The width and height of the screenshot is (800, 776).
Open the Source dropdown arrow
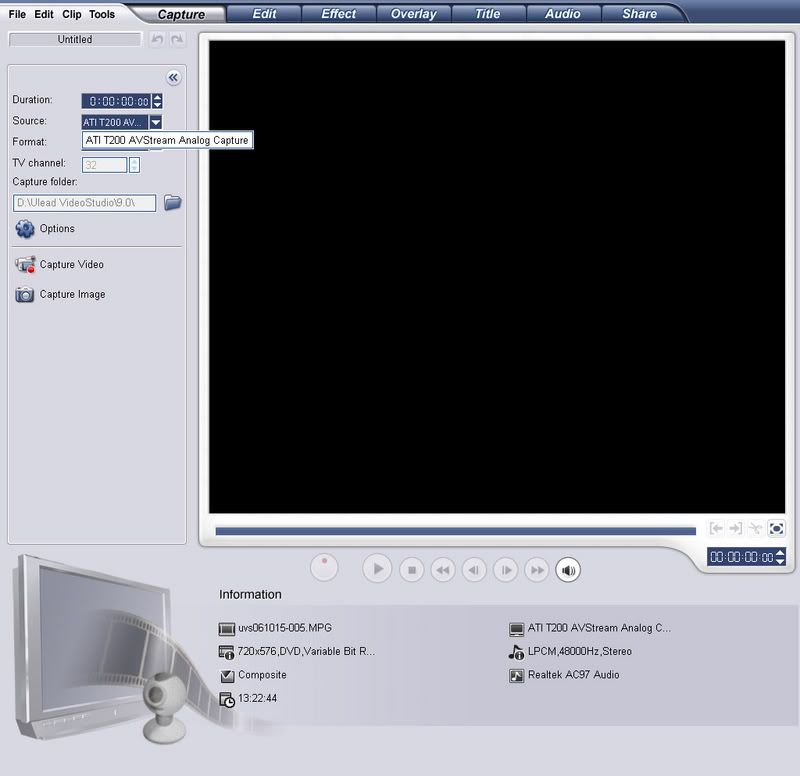(x=156, y=122)
